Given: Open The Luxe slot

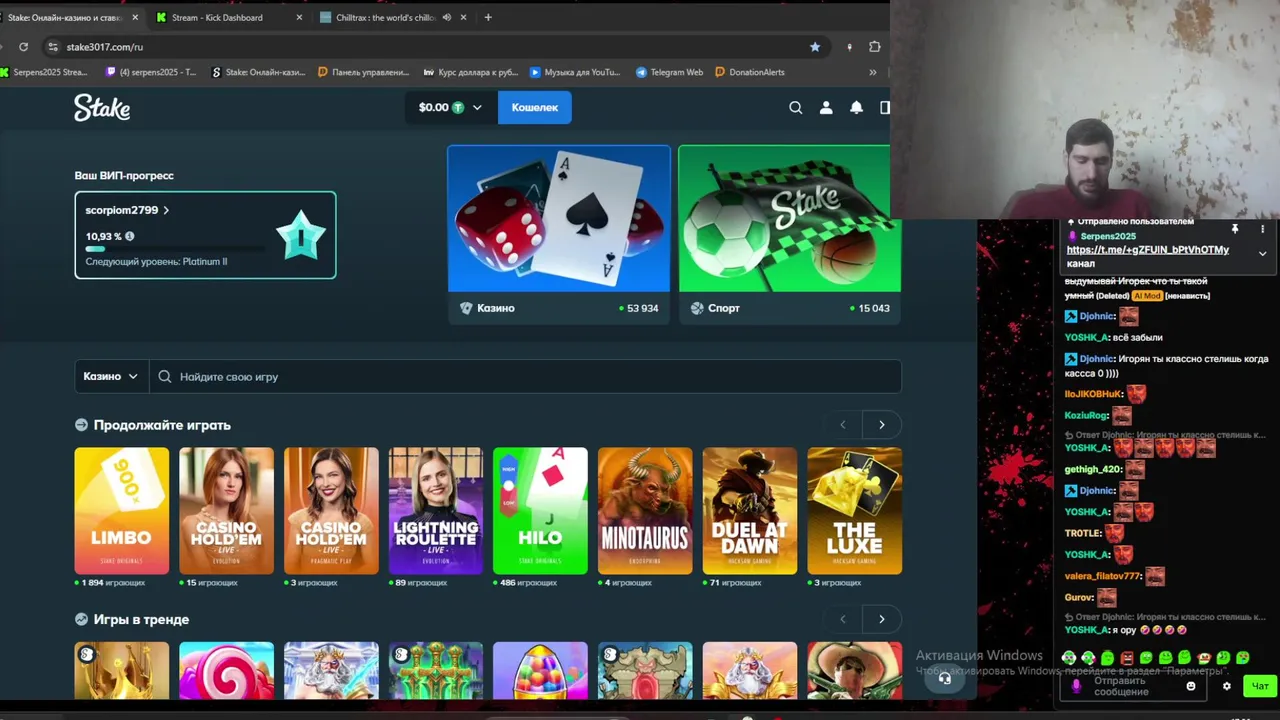Looking at the screenshot, I should pos(854,511).
